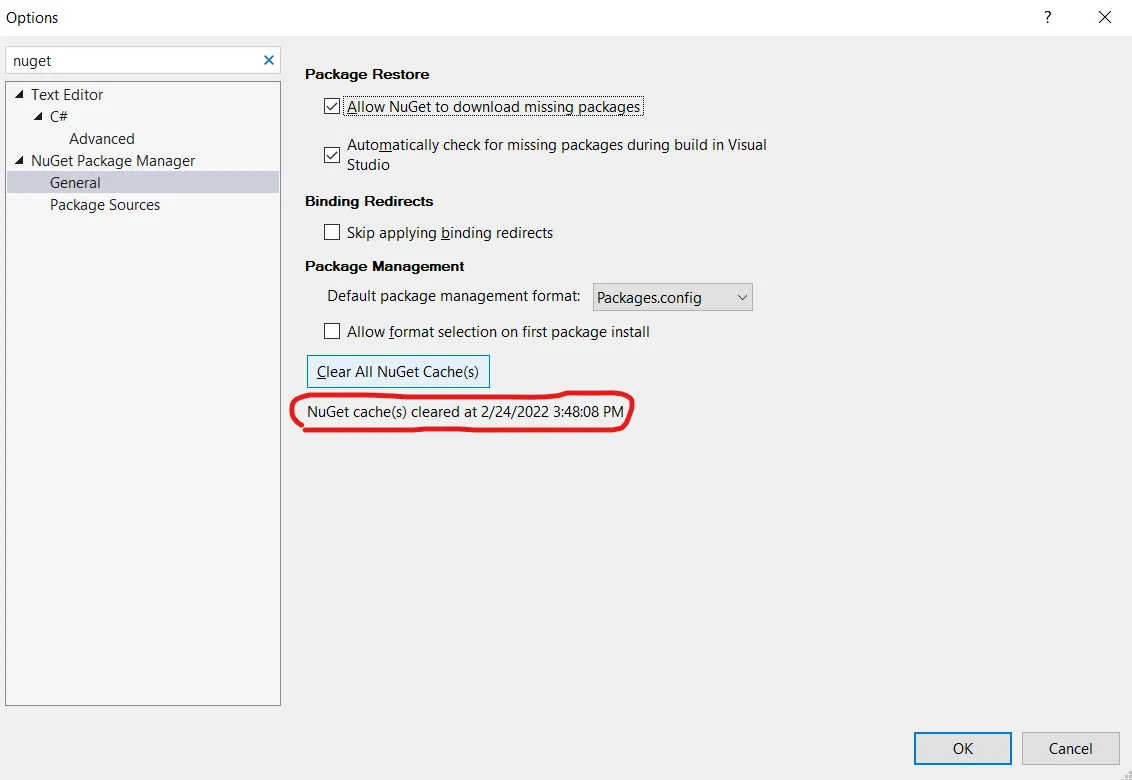Check Allow format selection on first install
Screen dimensions: 1132x780
click(x=332, y=332)
